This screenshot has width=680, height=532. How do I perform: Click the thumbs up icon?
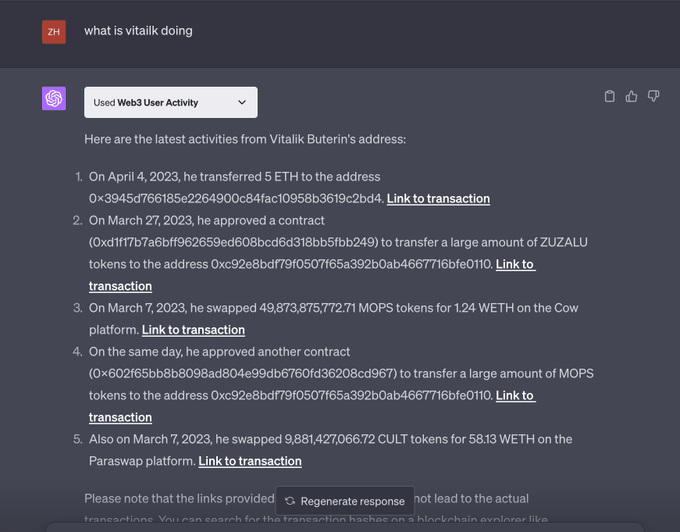point(632,97)
